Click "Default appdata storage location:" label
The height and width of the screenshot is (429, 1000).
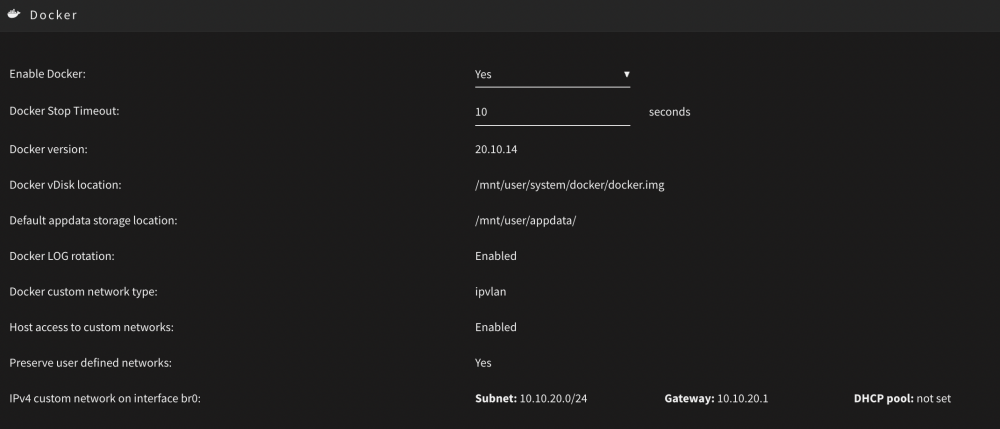[x=93, y=221]
